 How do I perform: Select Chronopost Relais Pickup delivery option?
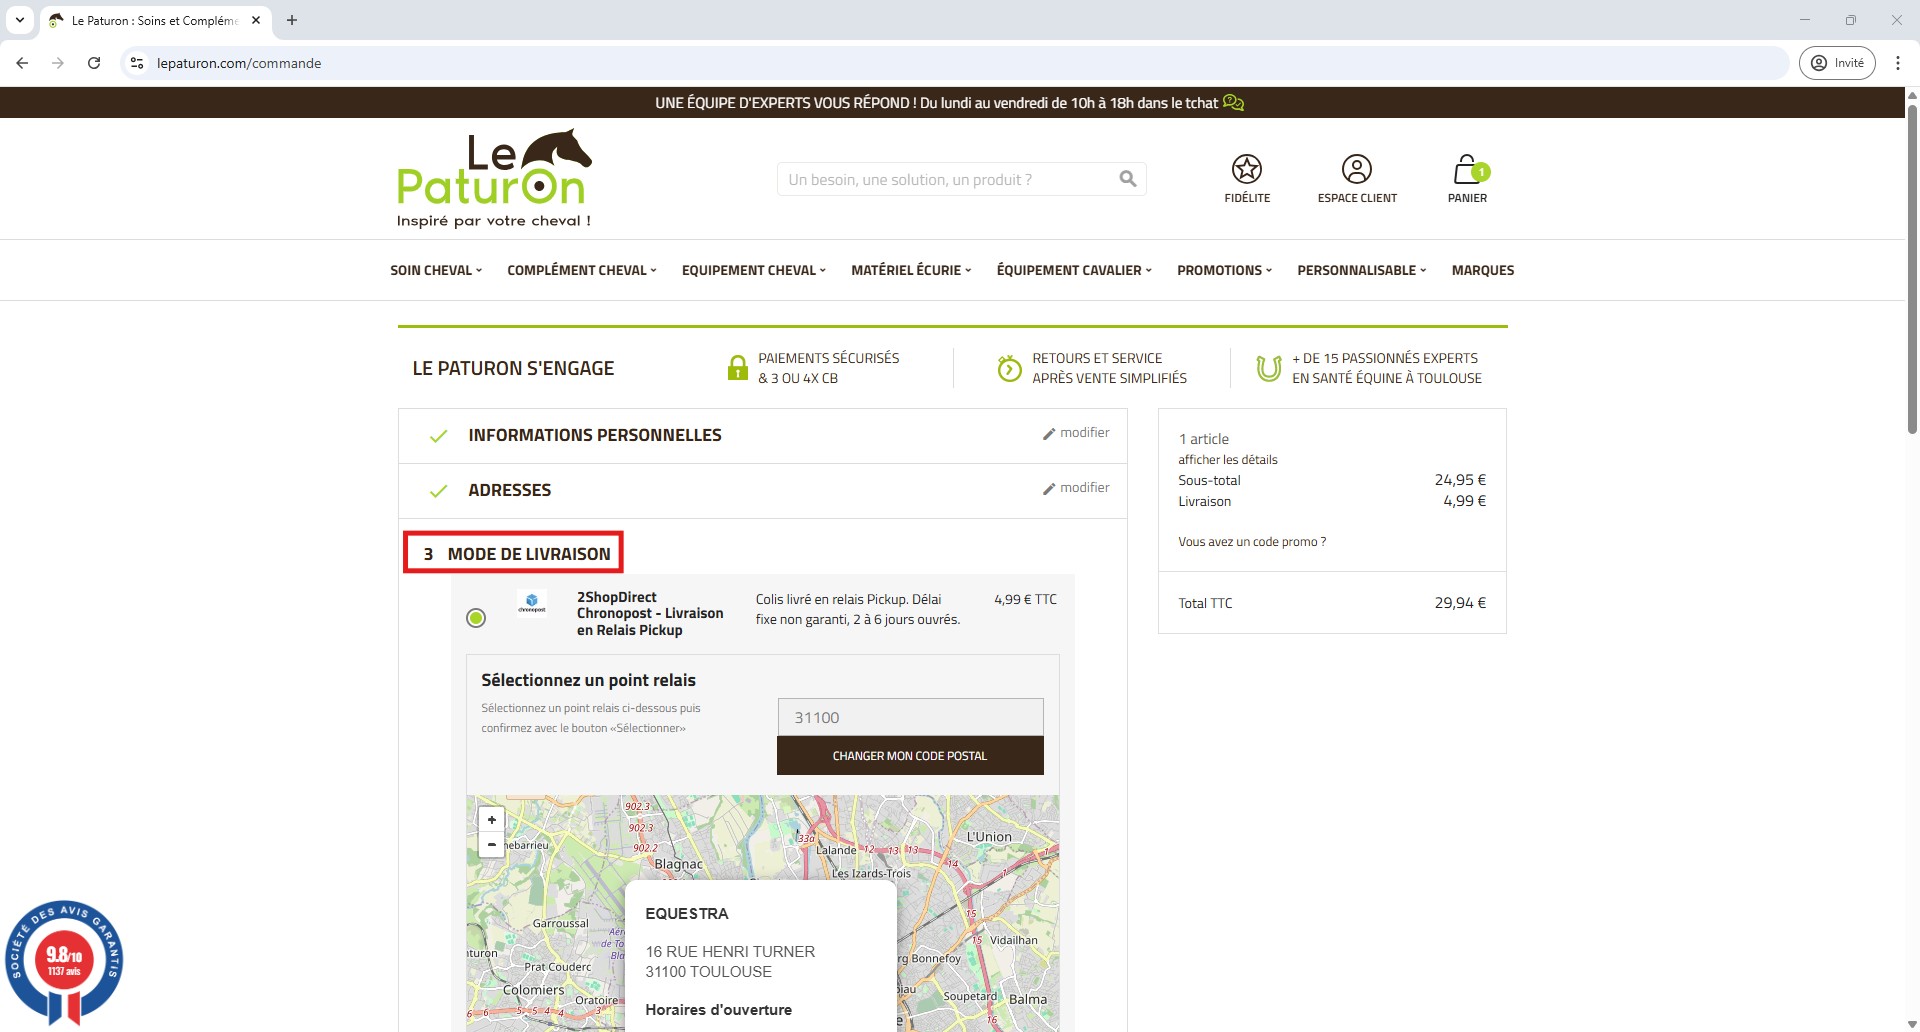coord(476,618)
